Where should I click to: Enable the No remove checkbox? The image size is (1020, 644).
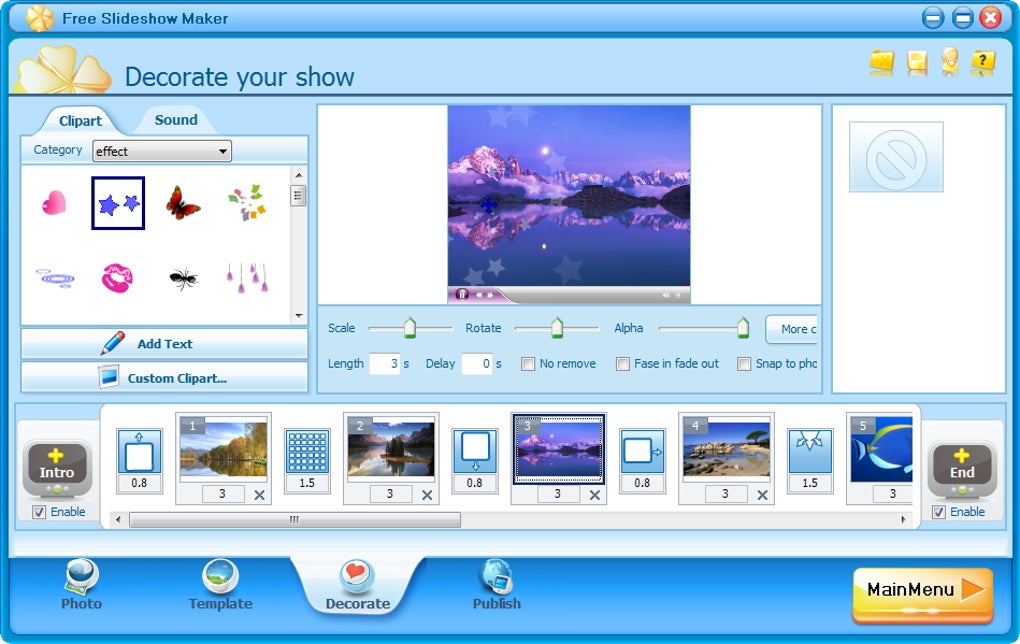click(x=528, y=364)
